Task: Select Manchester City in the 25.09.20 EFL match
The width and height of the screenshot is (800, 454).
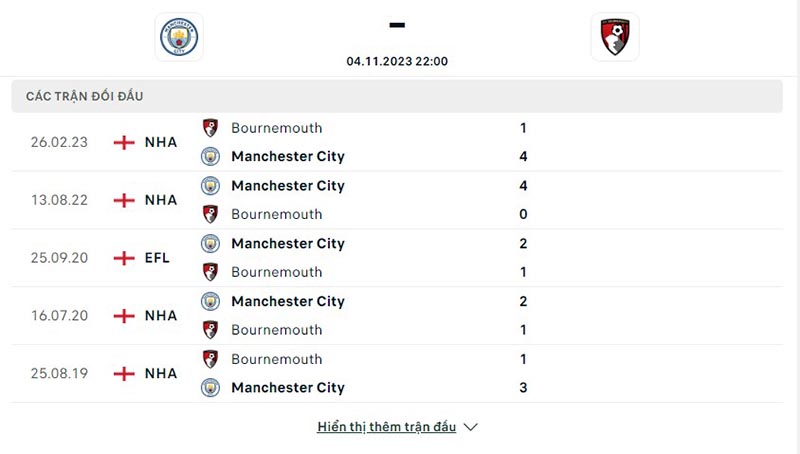Action: point(287,243)
